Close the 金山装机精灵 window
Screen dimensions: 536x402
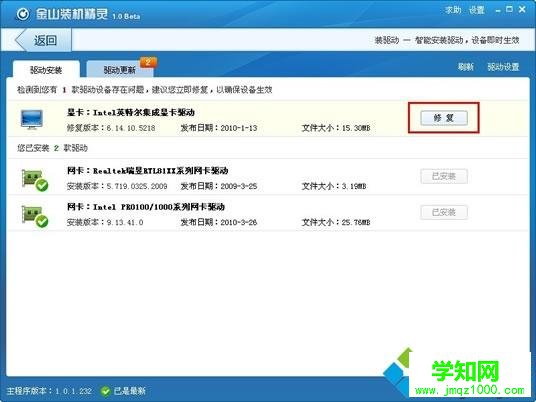click(x=522, y=9)
